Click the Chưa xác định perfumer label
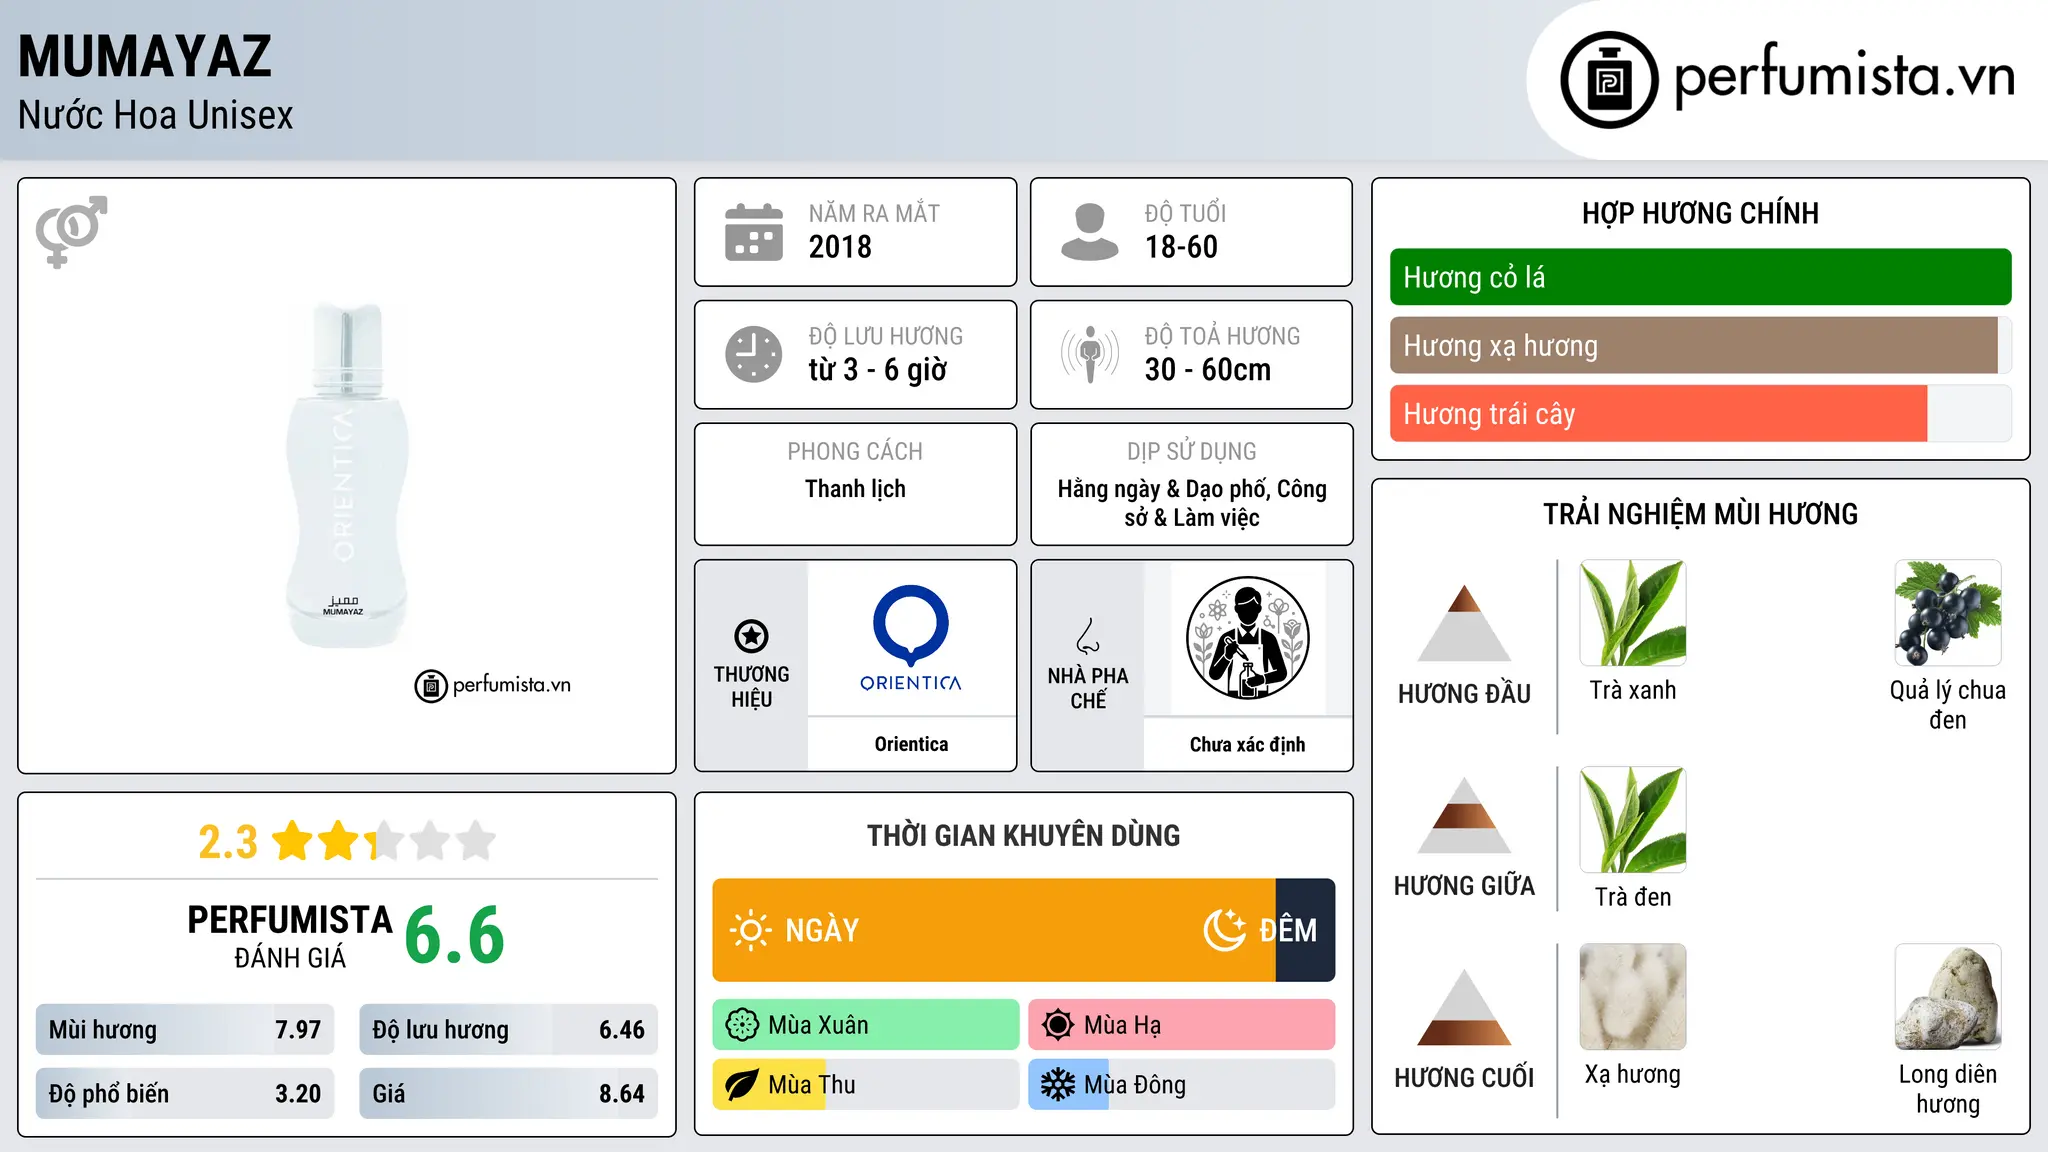The image size is (2048, 1152). (1247, 745)
